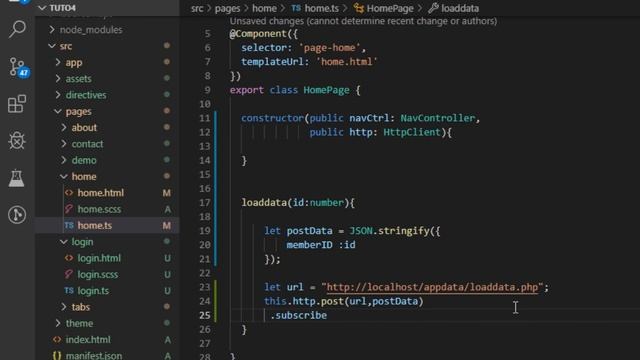
Task: Click the loaddata method declaration
Action: click(264, 203)
